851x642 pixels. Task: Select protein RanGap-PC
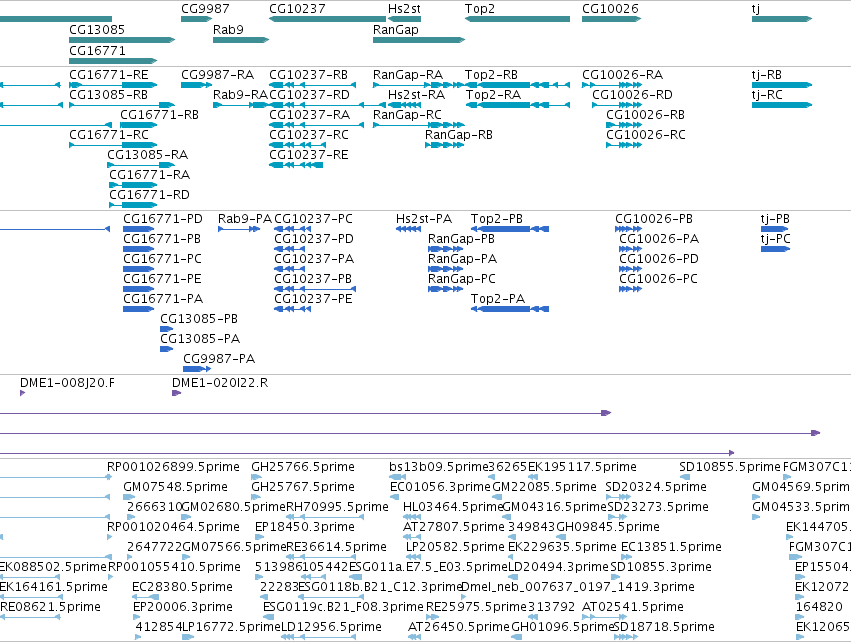(462, 279)
